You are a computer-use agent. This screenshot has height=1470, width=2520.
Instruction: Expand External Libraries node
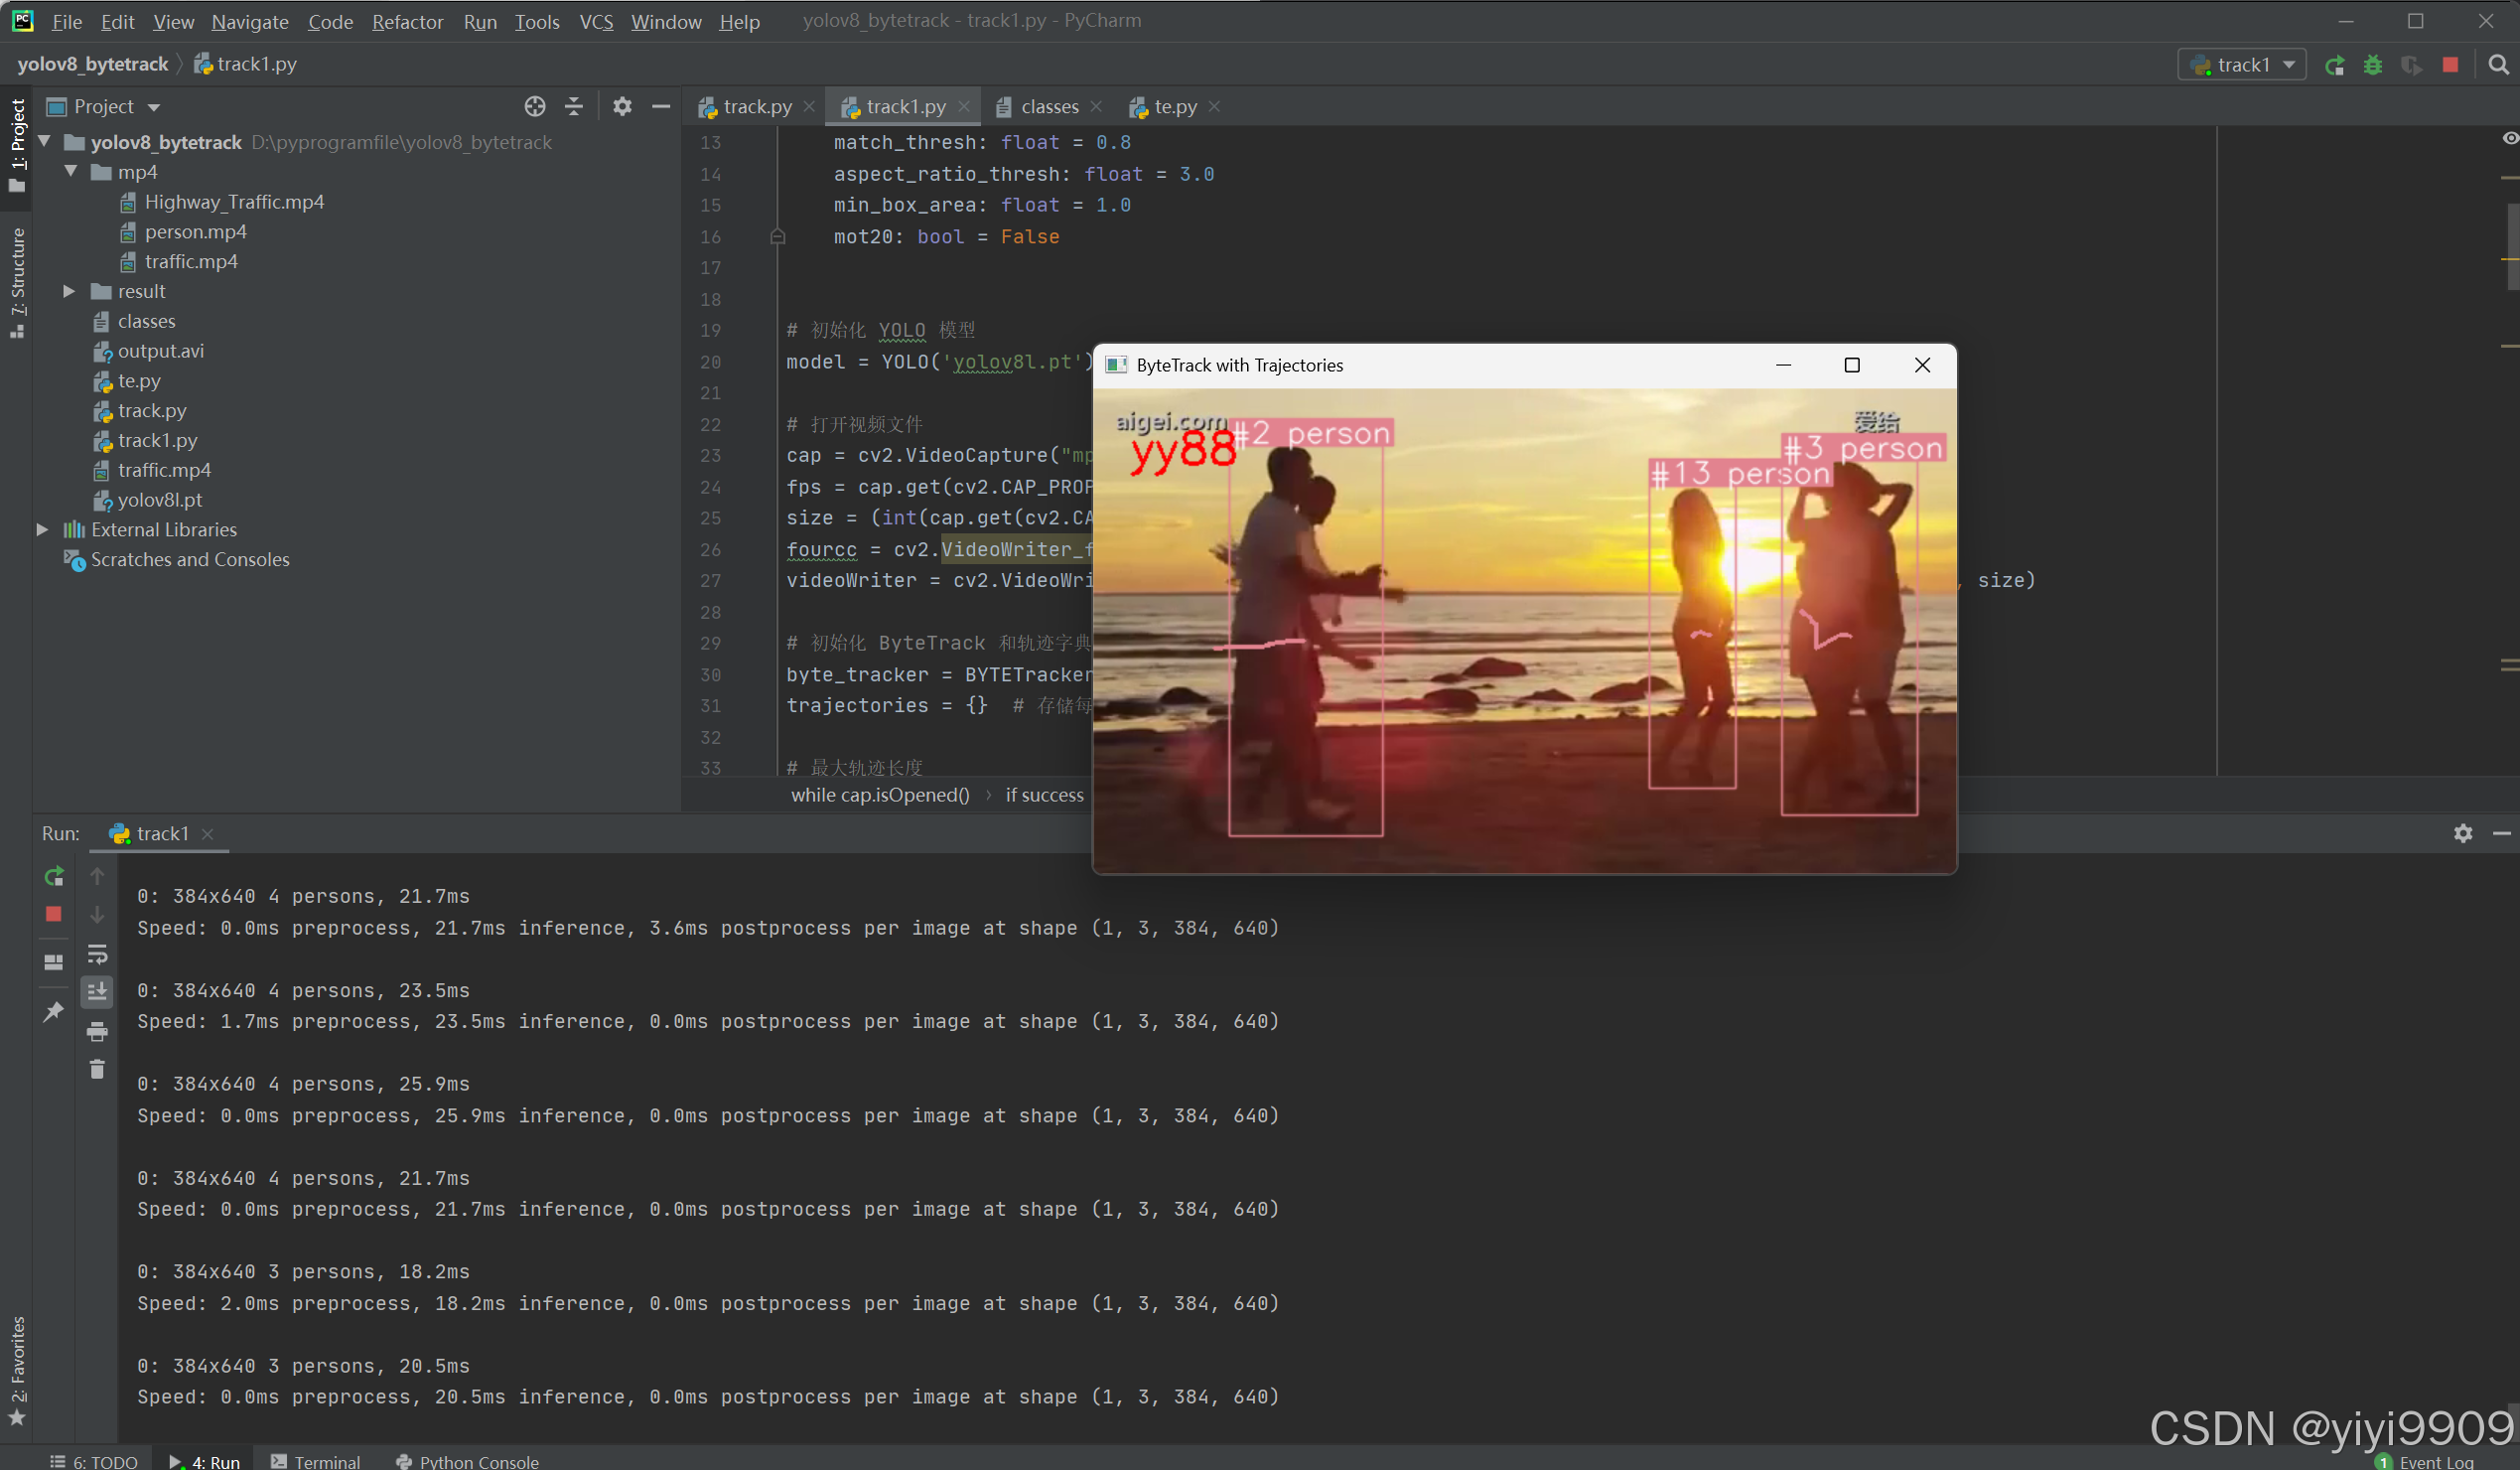pos(42,529)
